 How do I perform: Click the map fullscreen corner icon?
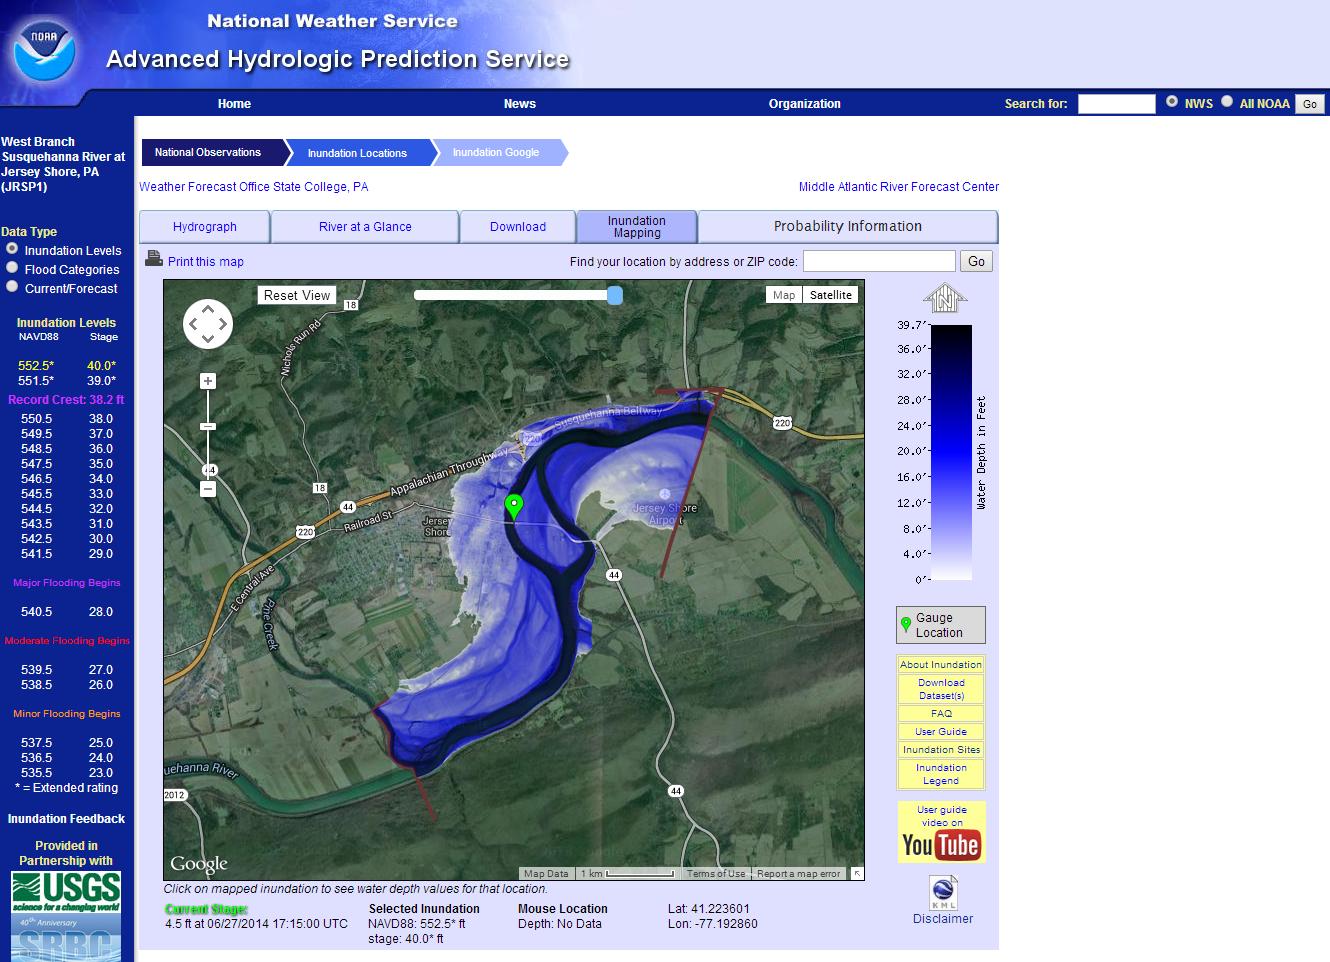[857, 873]
